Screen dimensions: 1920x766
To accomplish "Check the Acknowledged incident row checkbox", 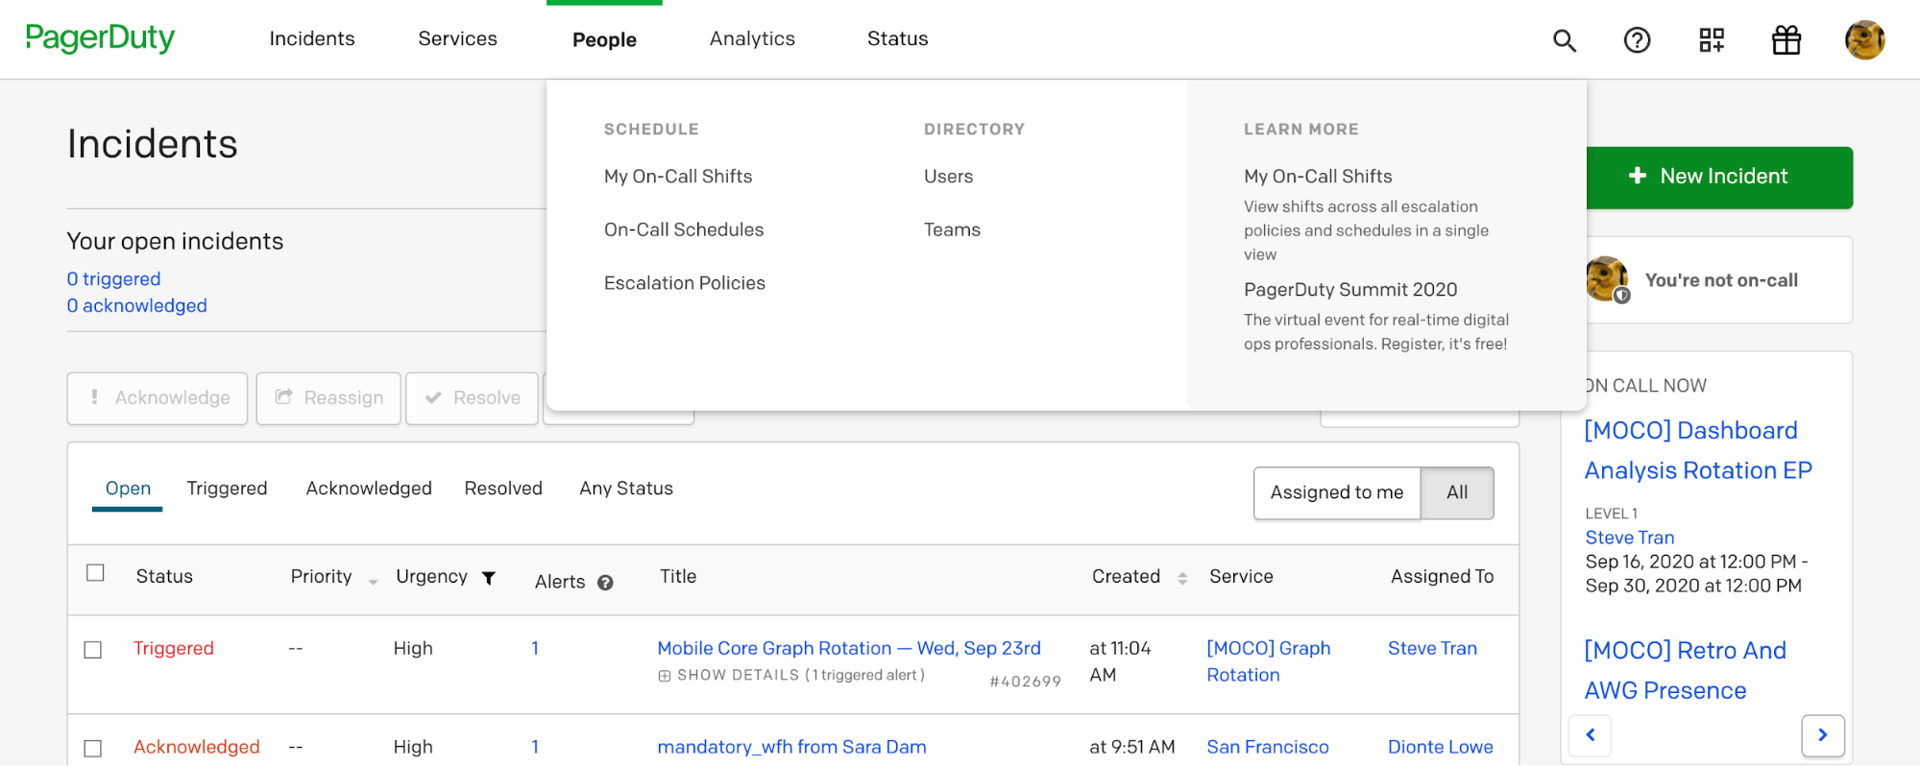I will pos(94,748).
